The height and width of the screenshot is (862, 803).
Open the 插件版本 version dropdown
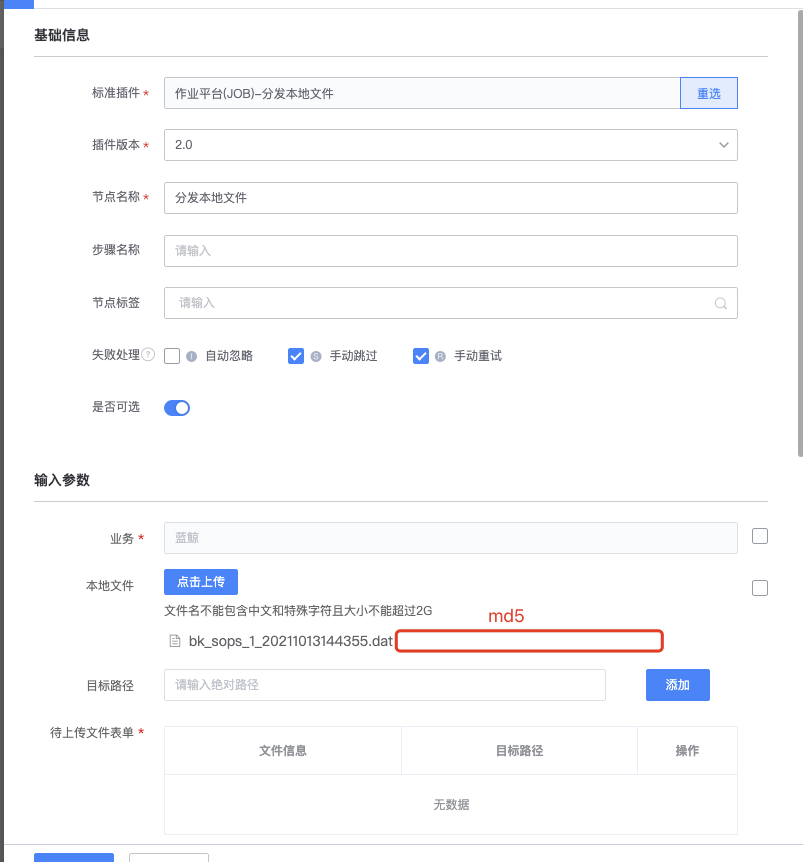(x=723, y=144)
